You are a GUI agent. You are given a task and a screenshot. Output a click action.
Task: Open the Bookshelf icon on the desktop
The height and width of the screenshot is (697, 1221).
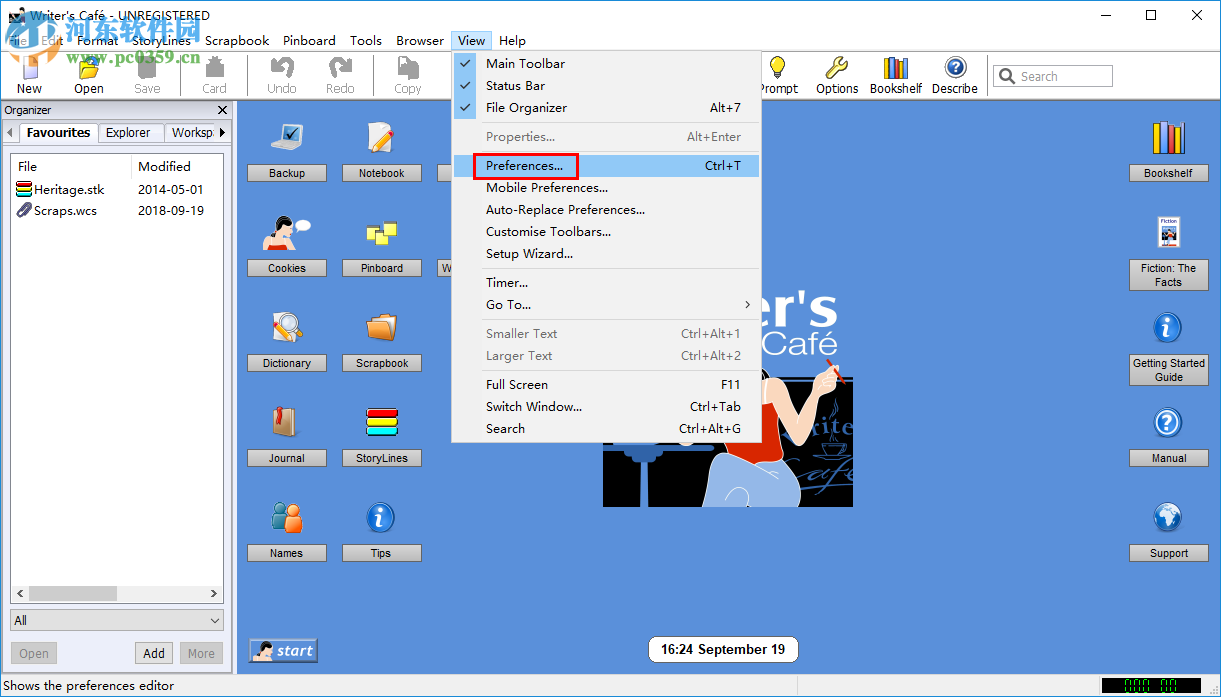click(x=1168, y=138)
